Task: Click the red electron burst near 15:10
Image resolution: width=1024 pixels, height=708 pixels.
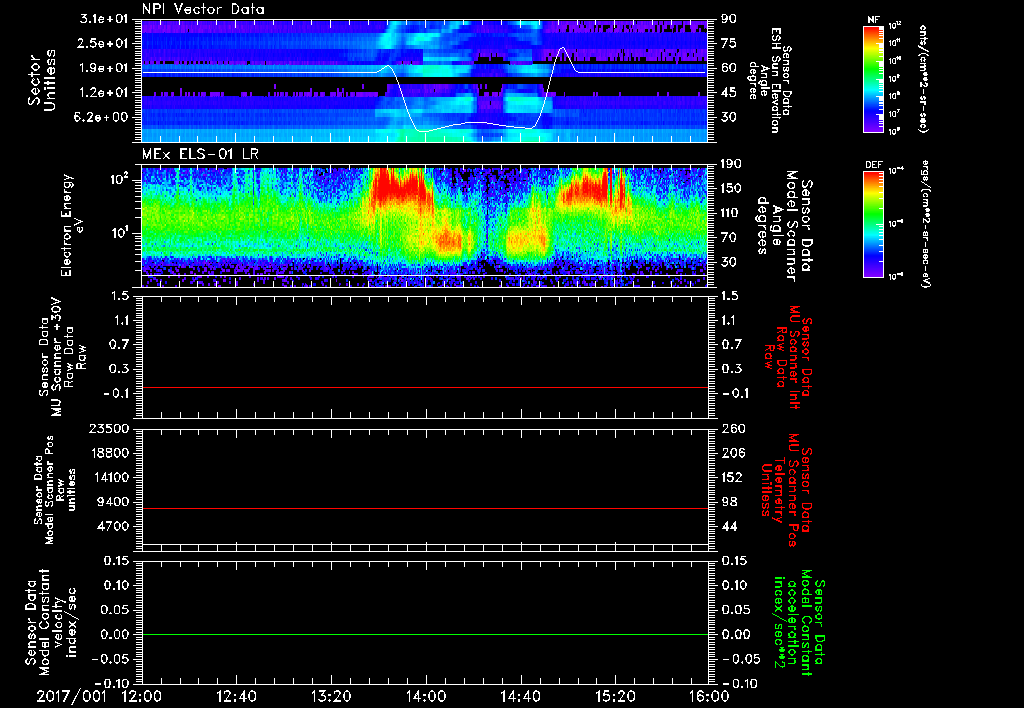Action: tap(592, 189)
